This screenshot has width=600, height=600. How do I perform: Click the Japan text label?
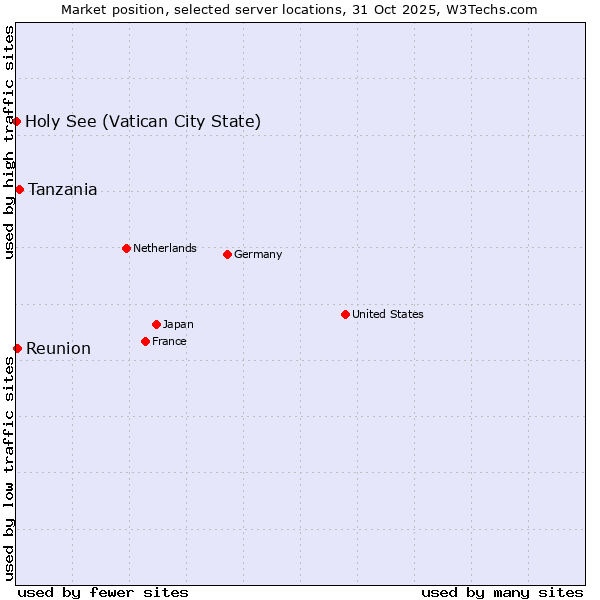tap(178, 324)
